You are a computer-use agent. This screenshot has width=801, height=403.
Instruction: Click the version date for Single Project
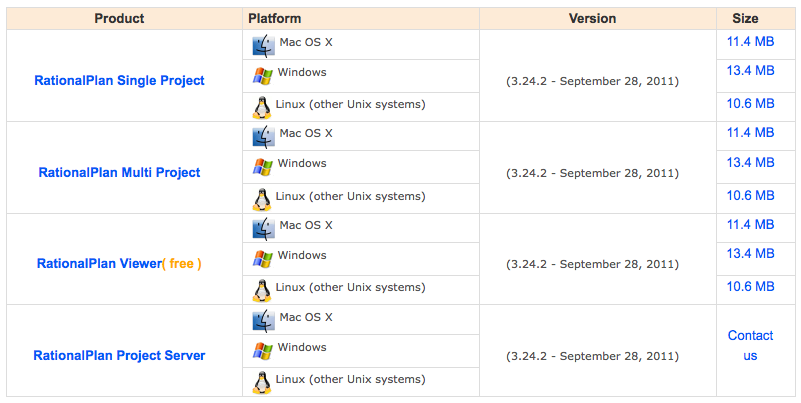[x=593, y=82]
